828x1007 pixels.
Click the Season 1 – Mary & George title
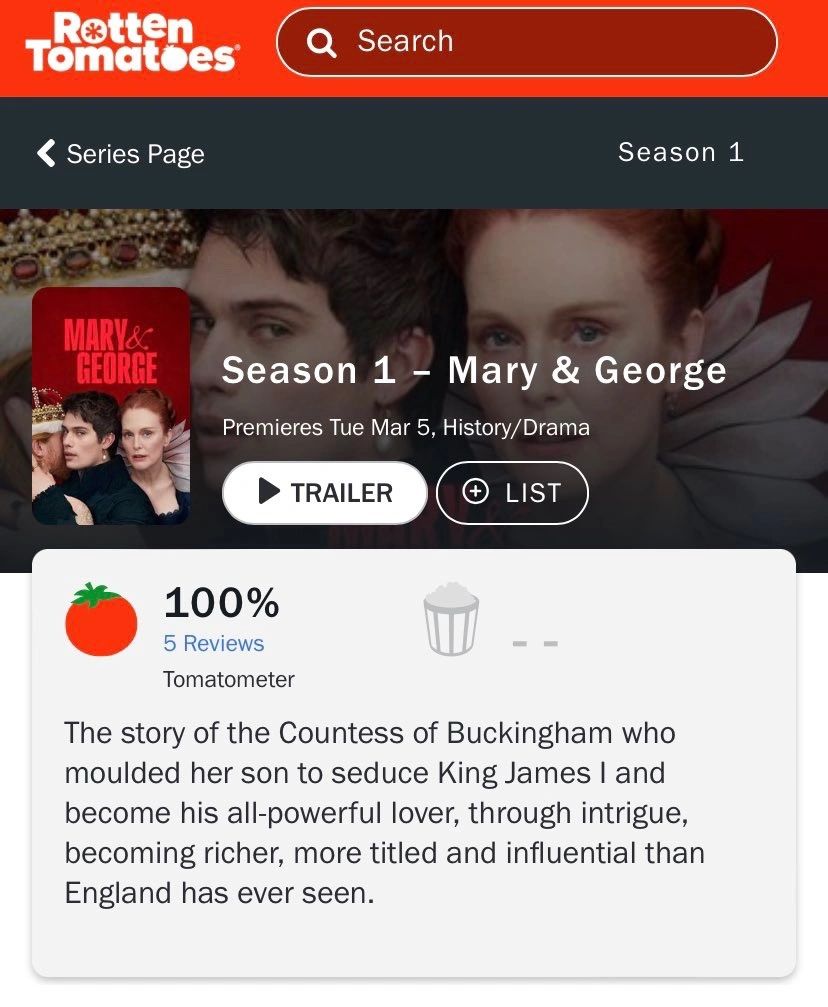coord(474,371)
